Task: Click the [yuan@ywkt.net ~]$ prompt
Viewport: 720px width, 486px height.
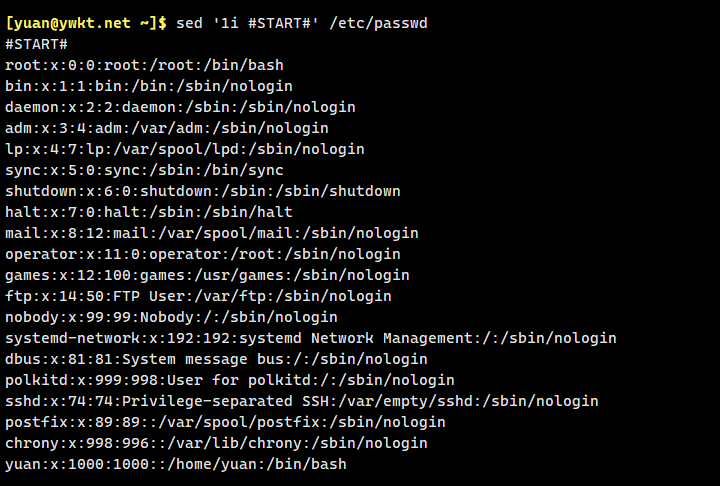Action: (86, 23)
